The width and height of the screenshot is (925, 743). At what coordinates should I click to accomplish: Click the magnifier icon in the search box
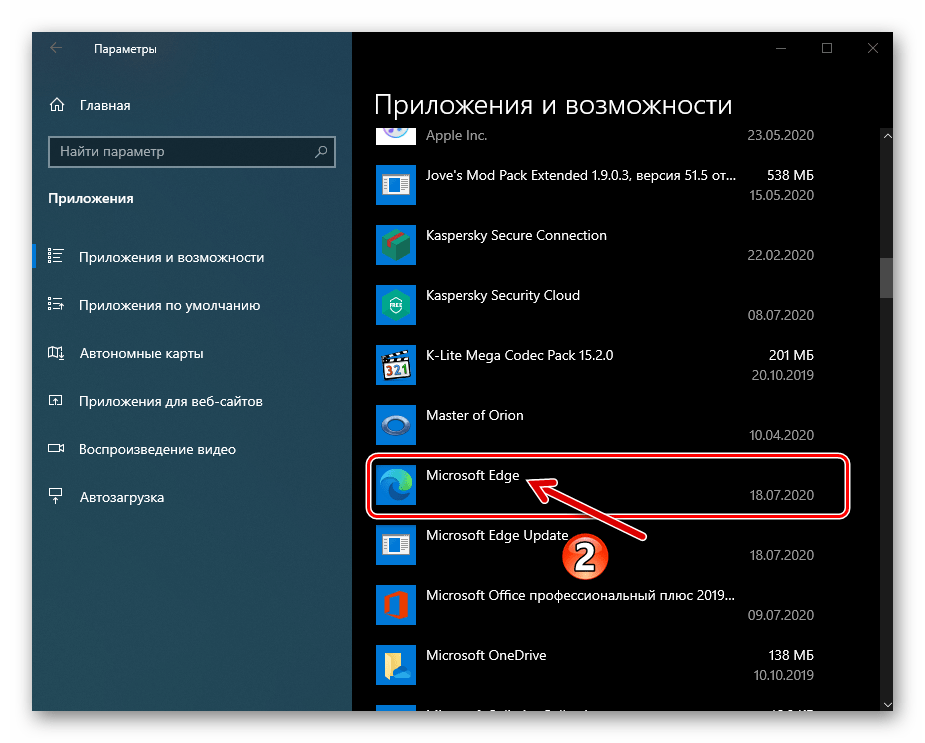(321, 152)
